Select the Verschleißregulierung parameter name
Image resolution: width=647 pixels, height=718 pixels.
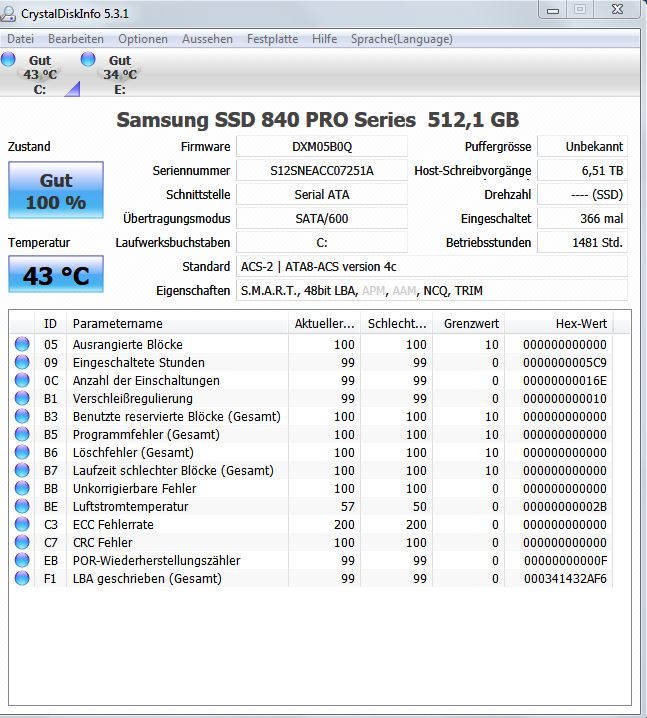coord(133,398)
